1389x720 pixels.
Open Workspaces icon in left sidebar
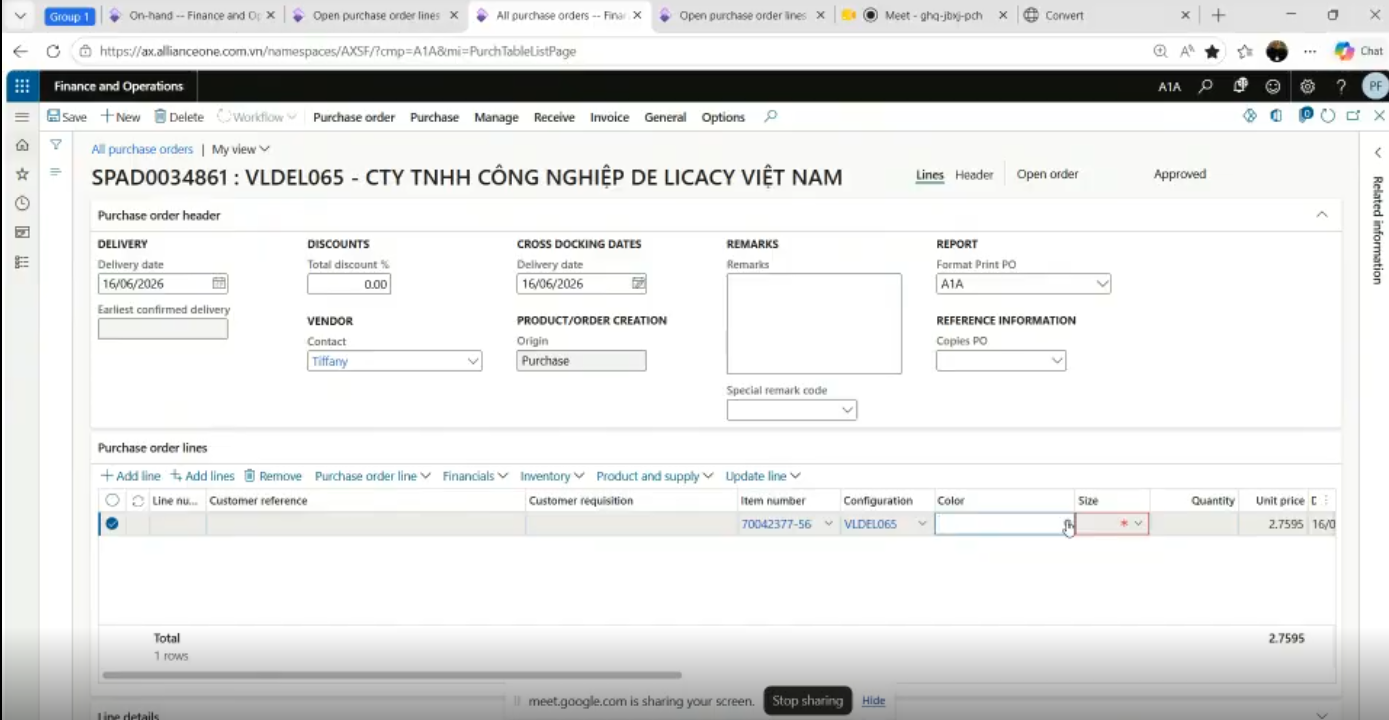22,232
